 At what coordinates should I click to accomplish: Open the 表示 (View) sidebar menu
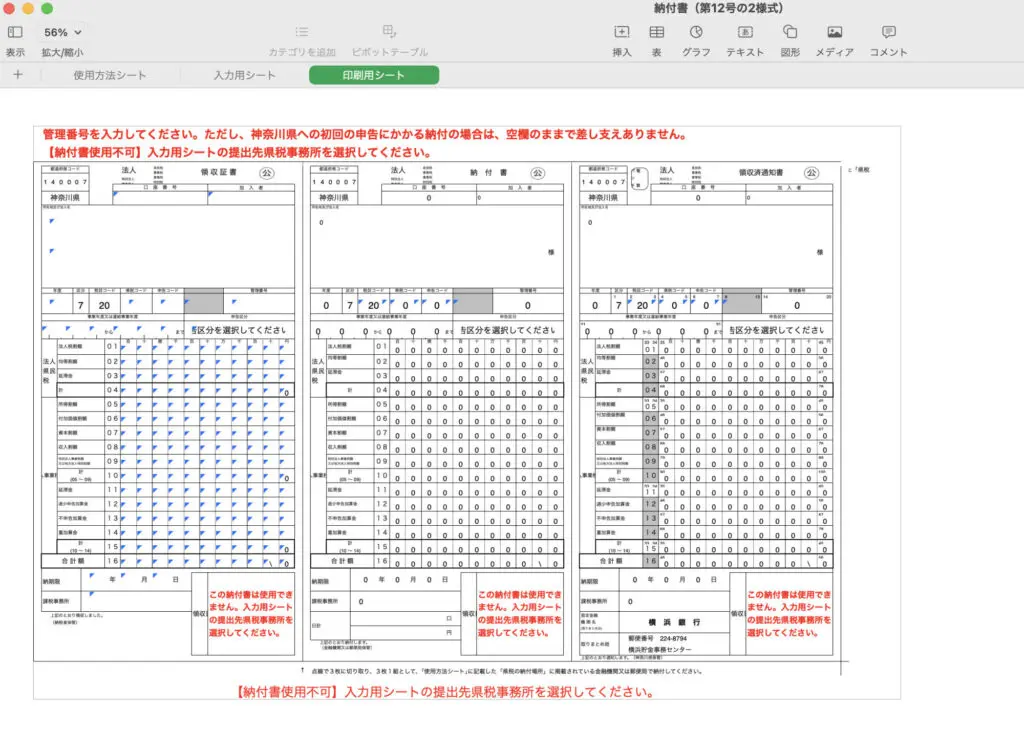click(x=15, y=33)
